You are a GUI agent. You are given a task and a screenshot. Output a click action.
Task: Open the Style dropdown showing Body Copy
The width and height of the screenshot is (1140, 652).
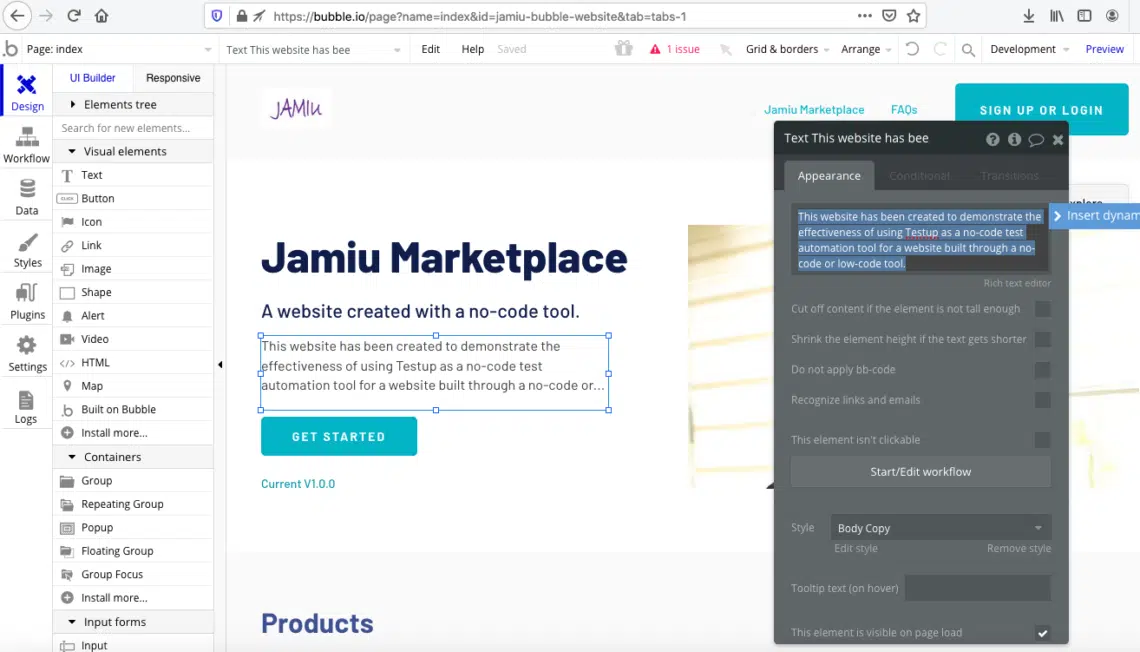click(940, 528)
